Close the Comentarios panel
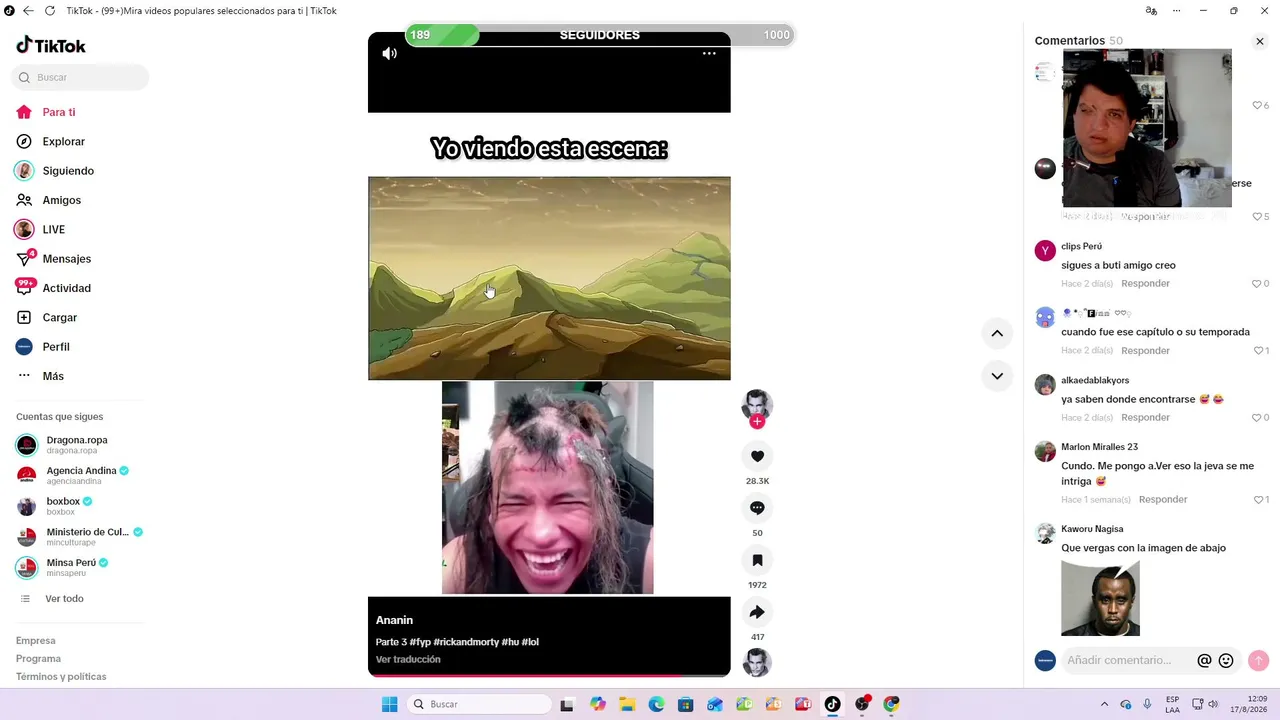The image size is (1280, 720). (x=1260, y=41)
